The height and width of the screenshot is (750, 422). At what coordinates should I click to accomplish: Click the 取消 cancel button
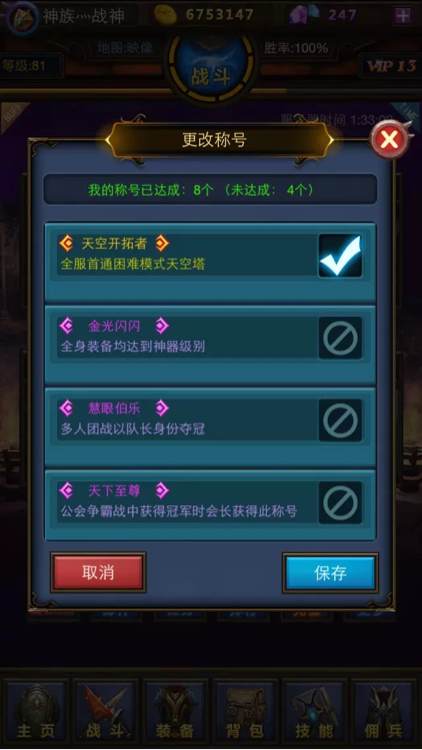coord(98,573)
